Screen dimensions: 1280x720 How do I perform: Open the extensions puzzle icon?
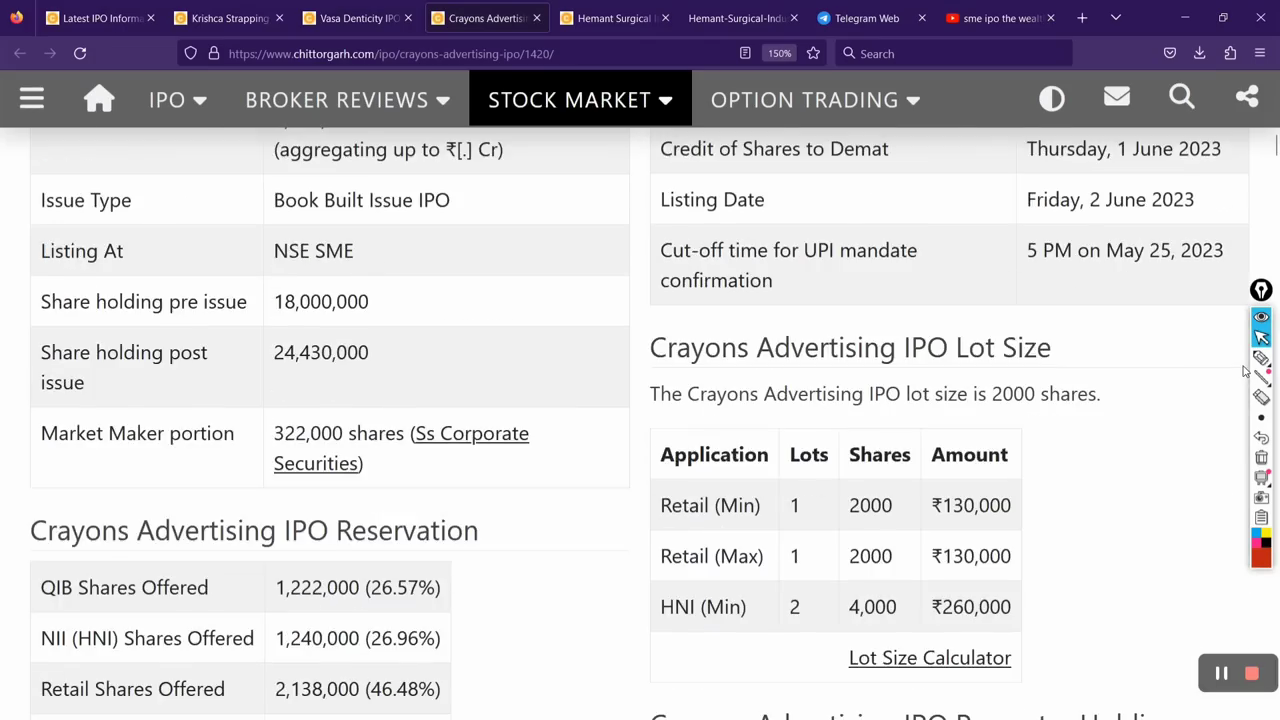click(1230, 53)
